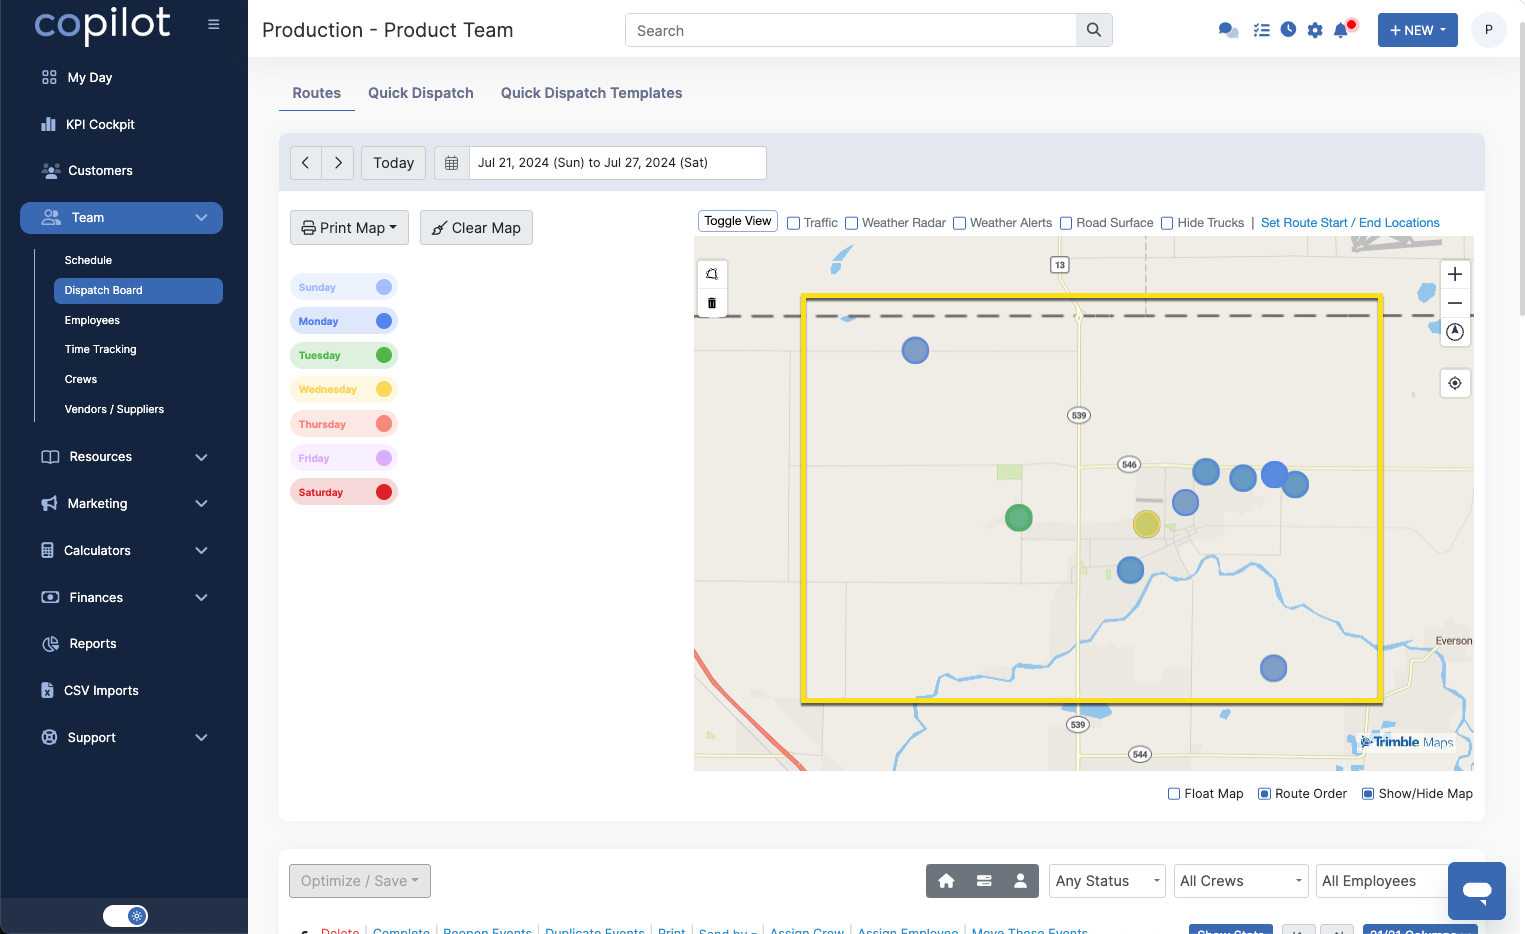Zoom in on the map

click(1455, 274)
